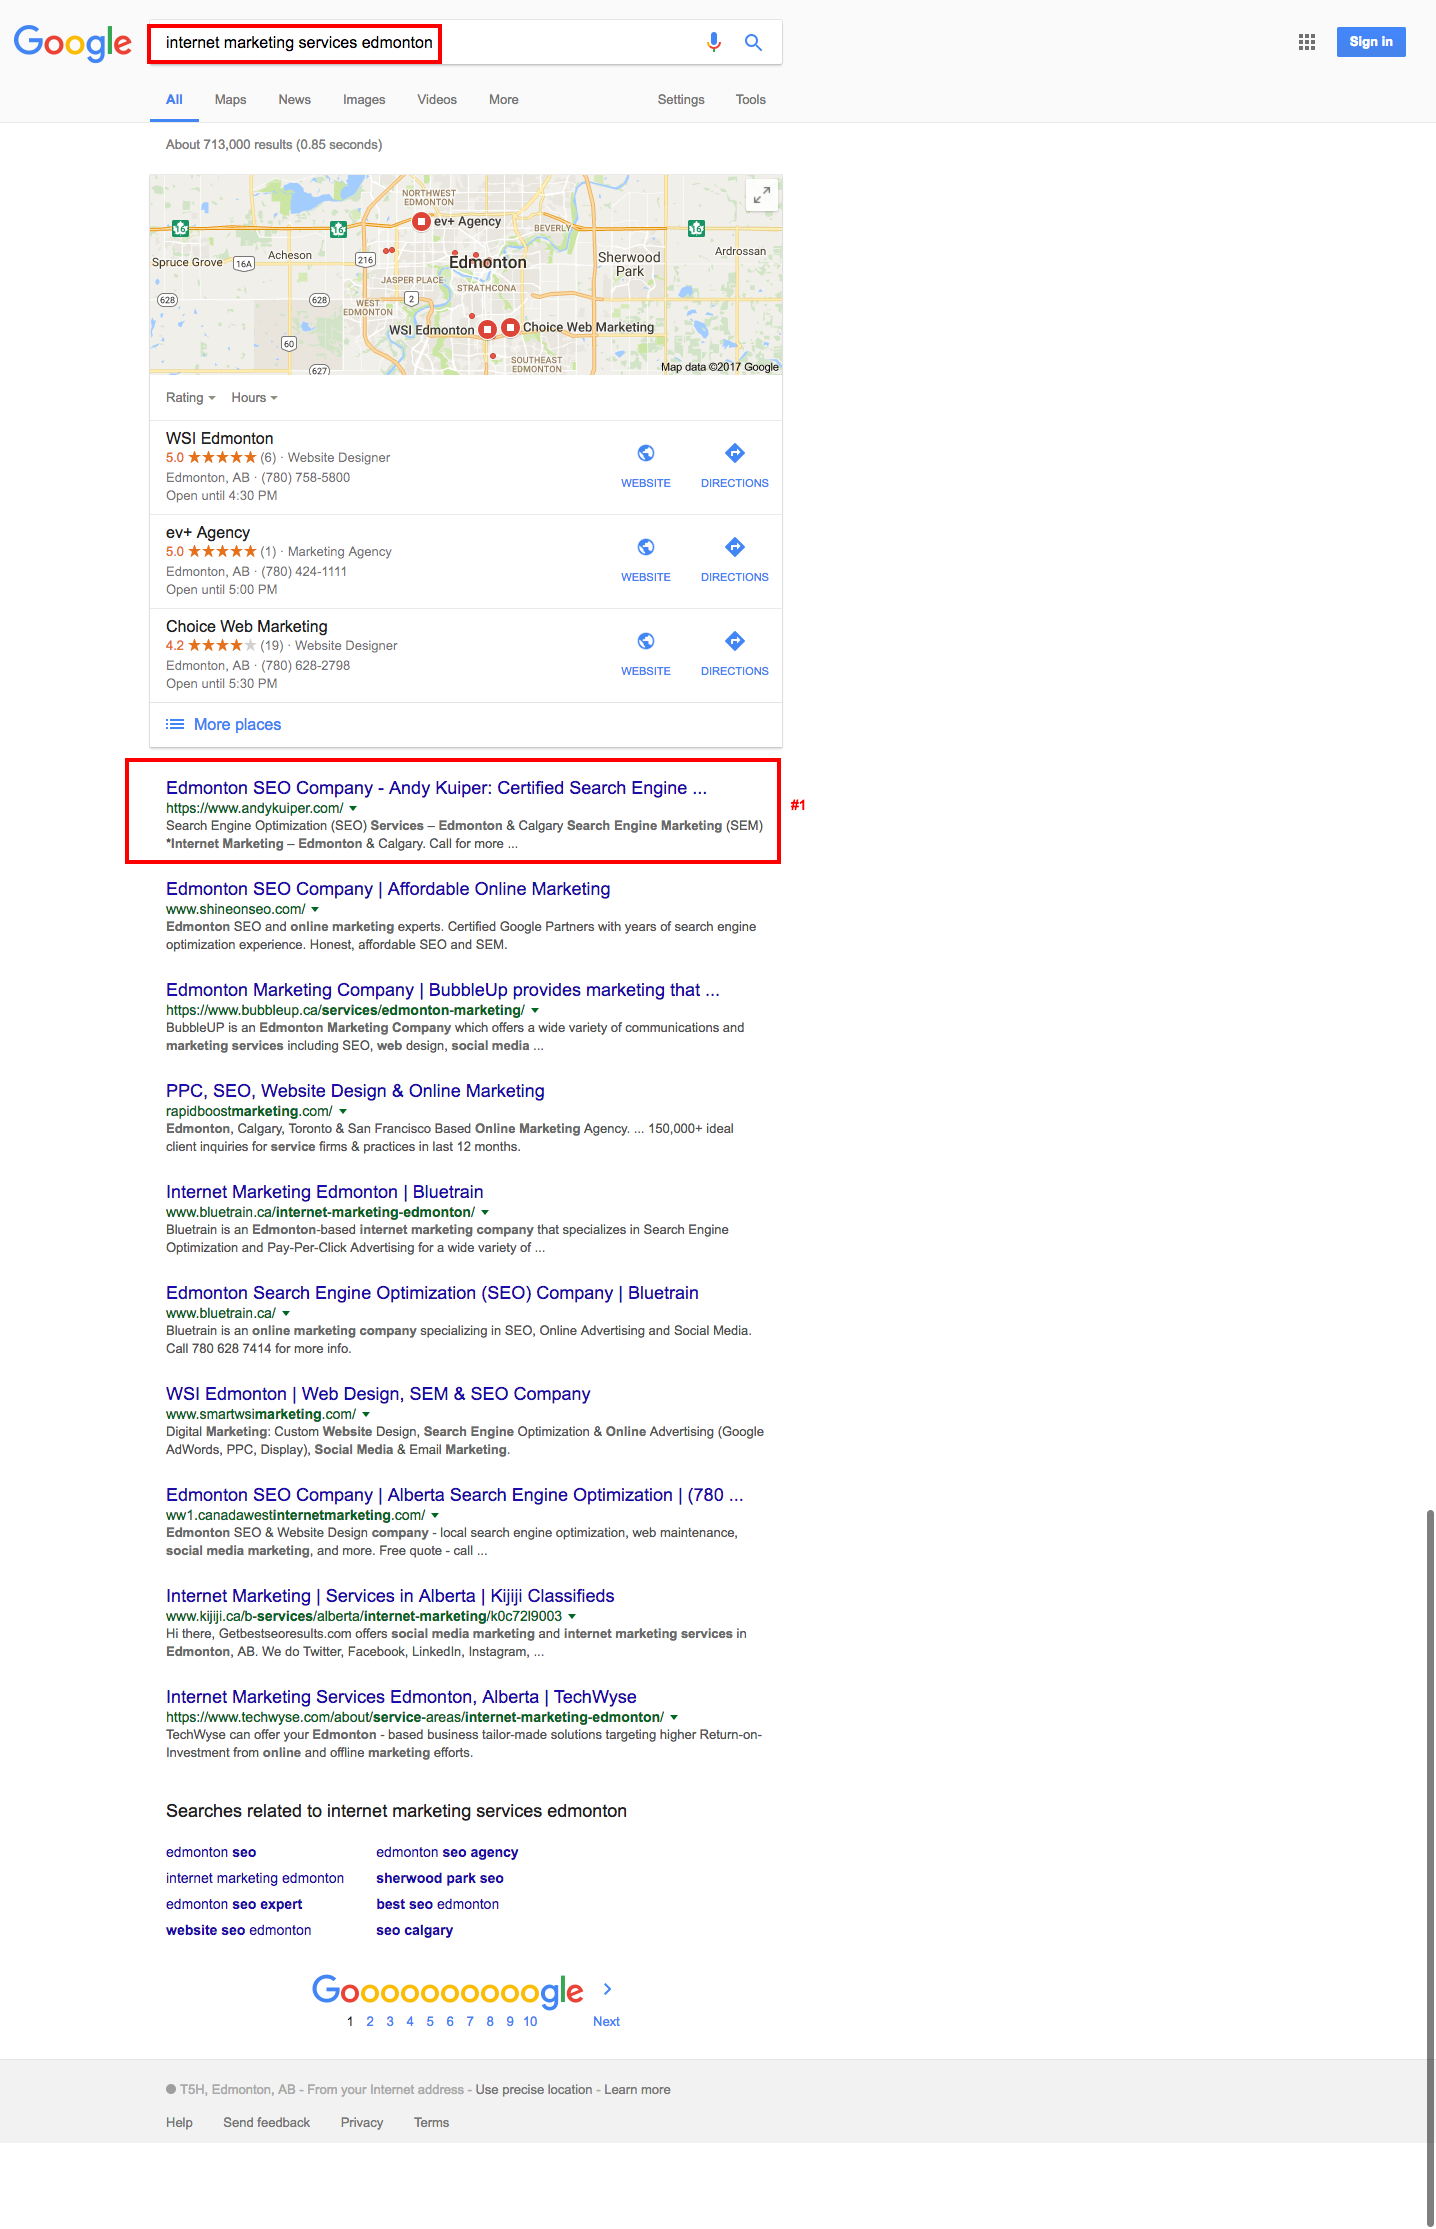Expand kijiji.ca result options arrow
This screenshot has width=1436, height=2229.
[572, 1616]
